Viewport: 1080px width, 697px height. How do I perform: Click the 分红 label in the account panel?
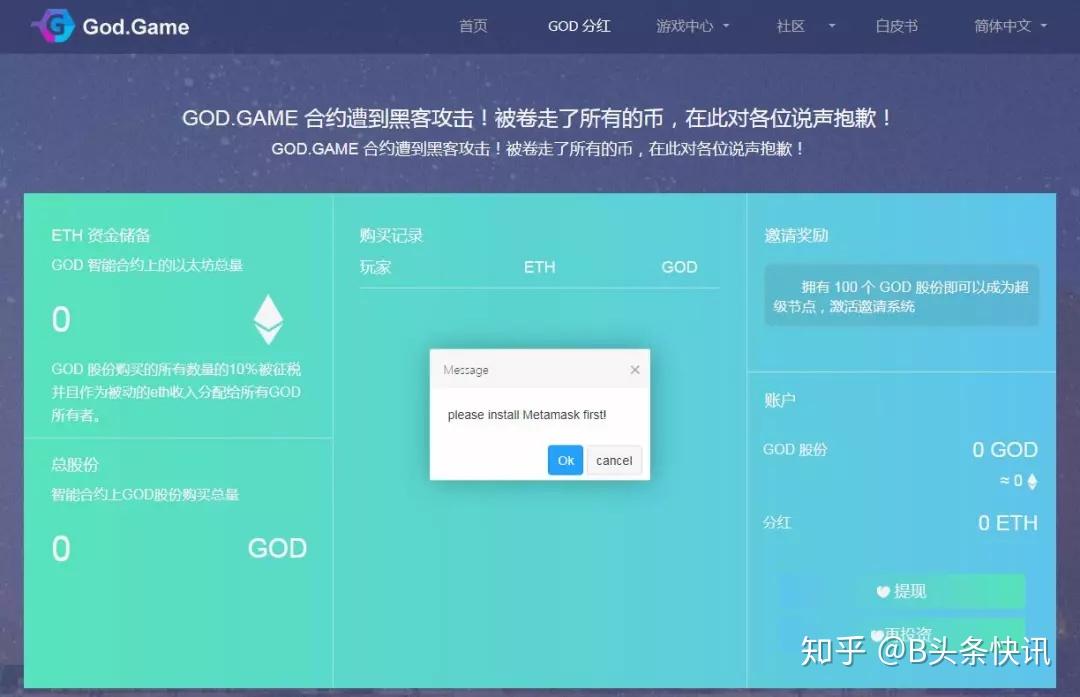(x=777, y=523)
